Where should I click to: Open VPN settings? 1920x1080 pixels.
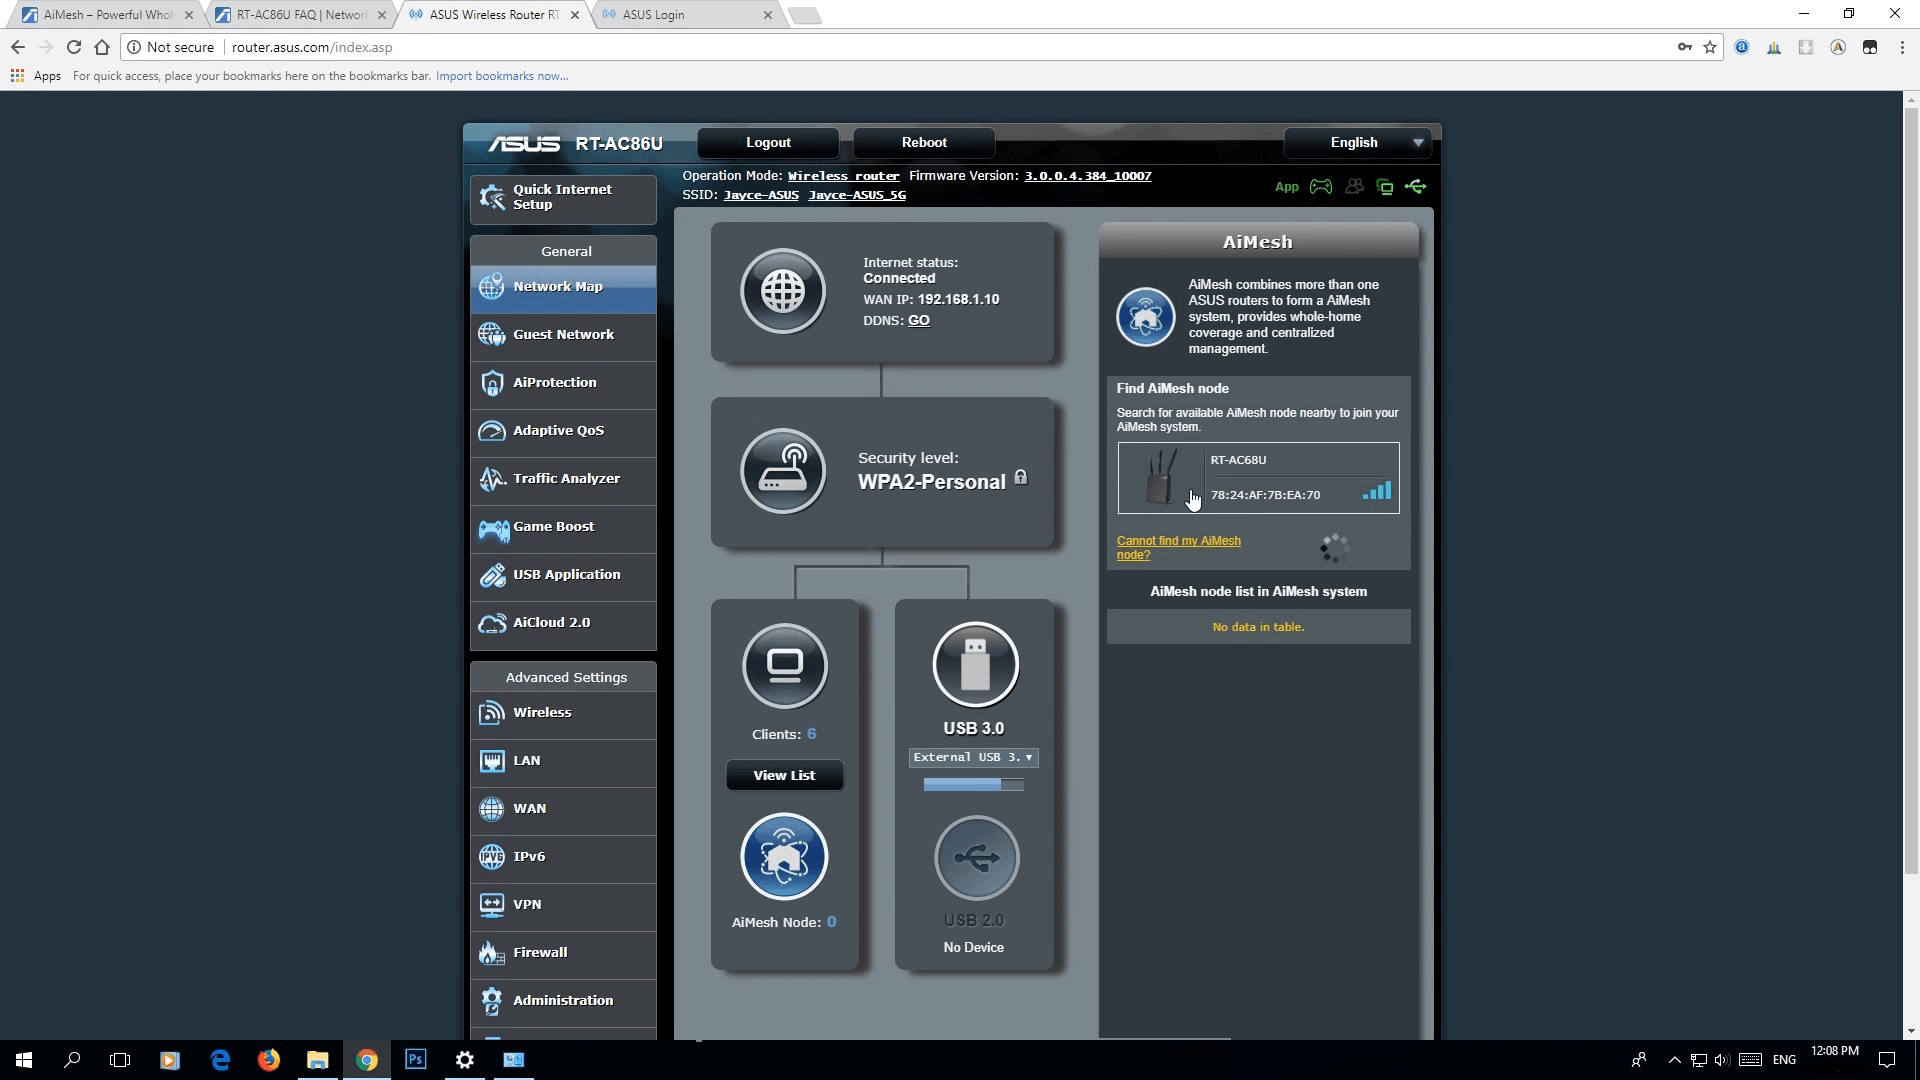[563, 905]
